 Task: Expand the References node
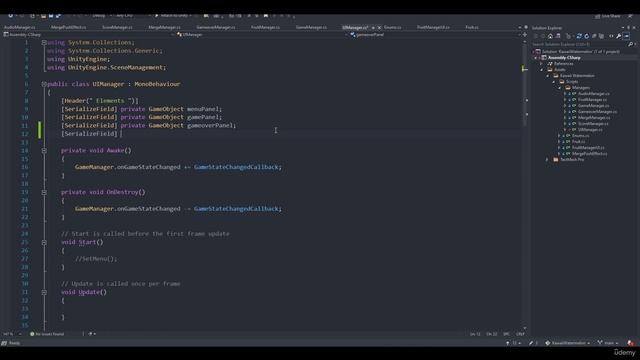coord(542,64)
